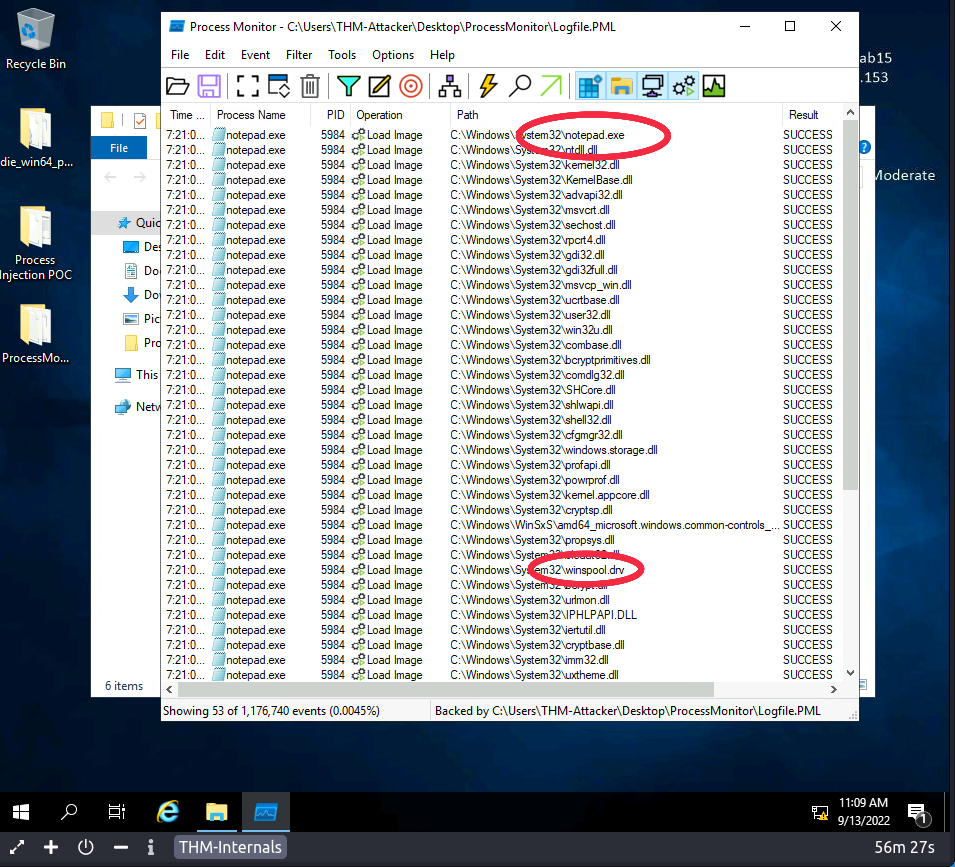Click the Find magnifying glass icon
This screenshot has height=867, width=955.
520,86
